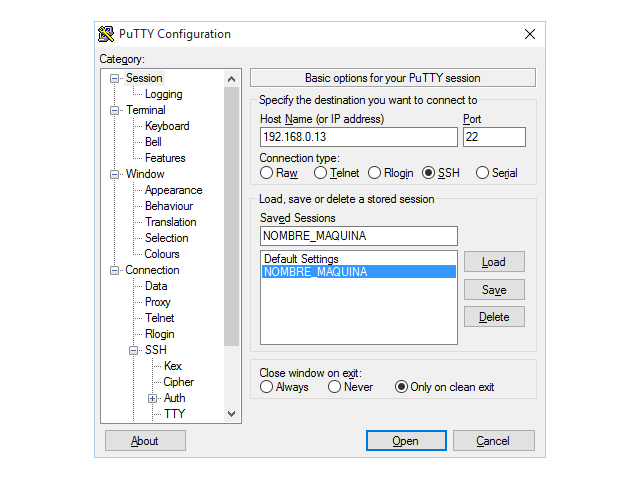Click the About button
The height and width of the screenshot is (480, 640).
[x=145, y=441]
